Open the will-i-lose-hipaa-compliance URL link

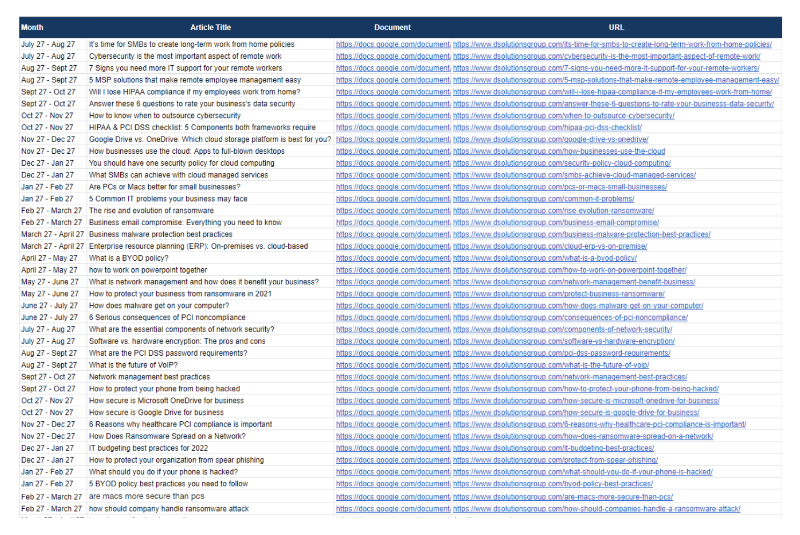click(612, 92)
